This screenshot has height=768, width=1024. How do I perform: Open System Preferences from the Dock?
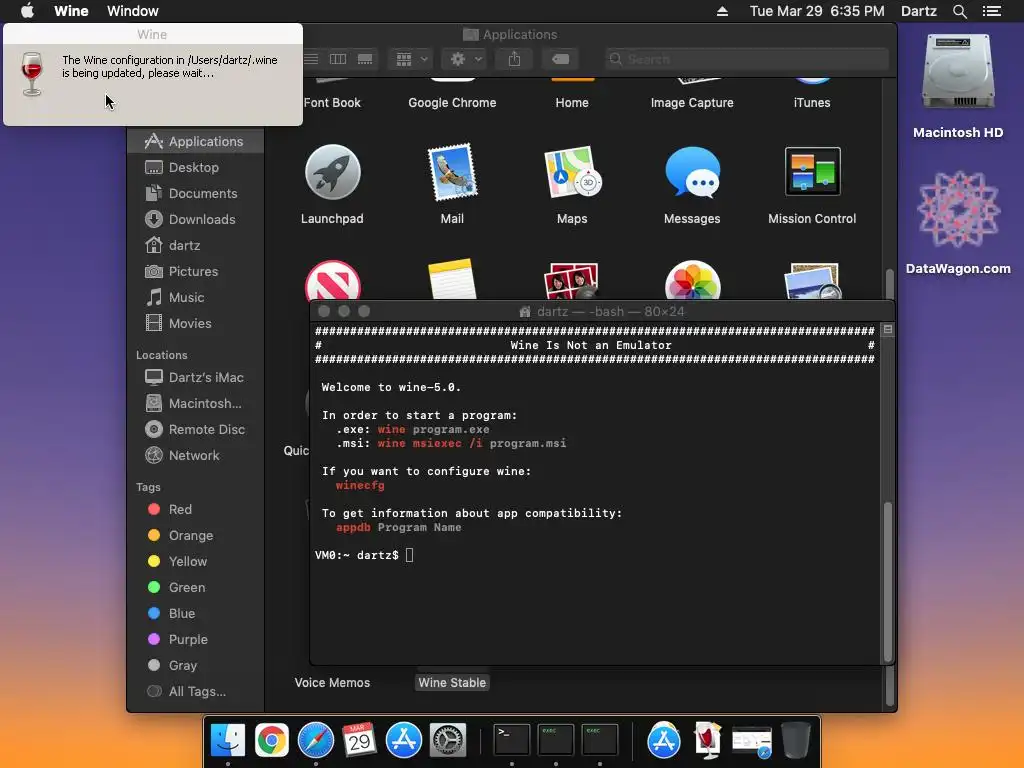447,740
